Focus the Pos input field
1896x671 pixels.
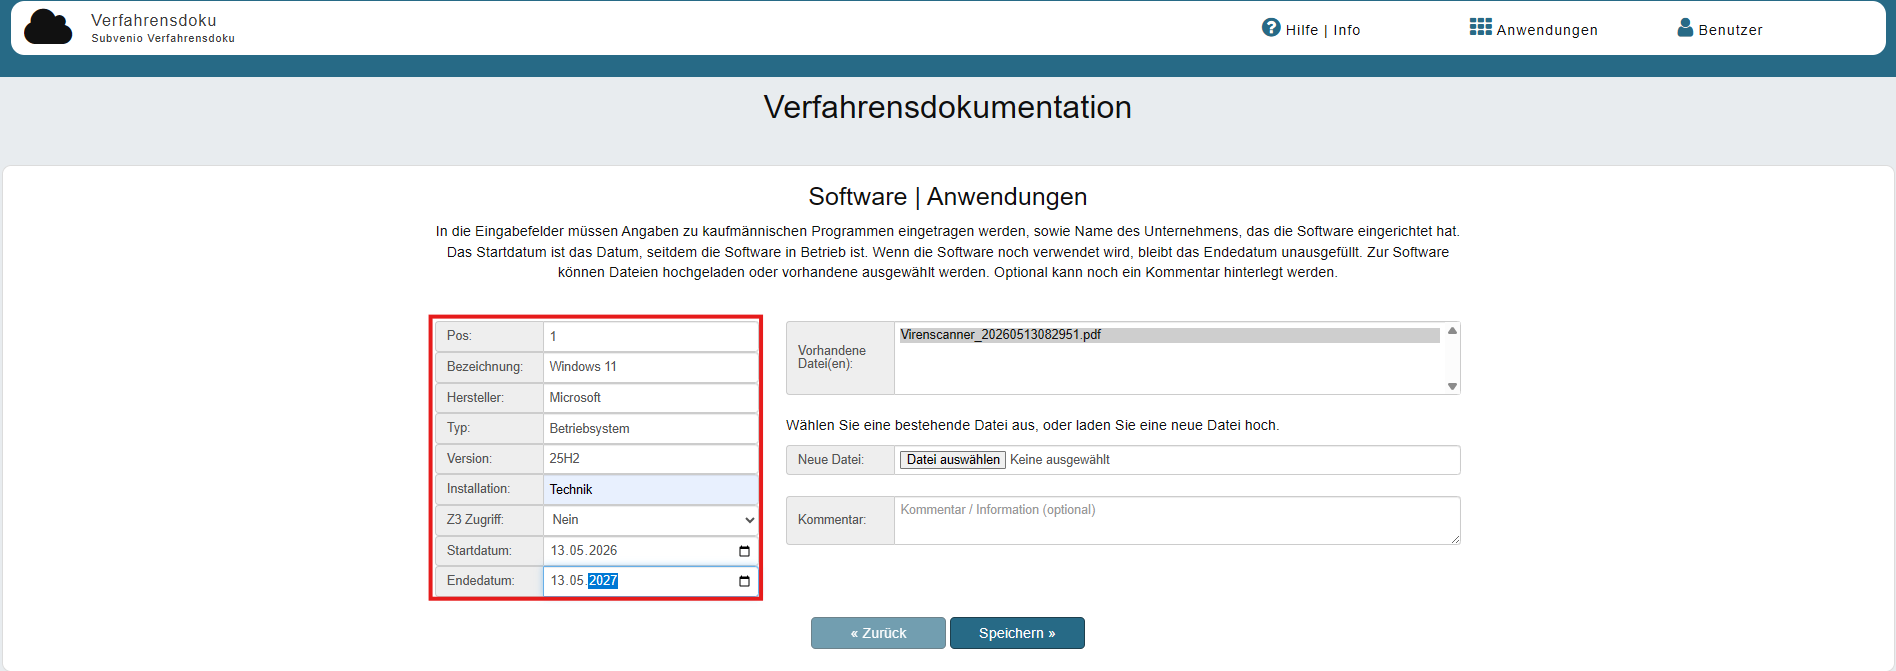point(651,336)
